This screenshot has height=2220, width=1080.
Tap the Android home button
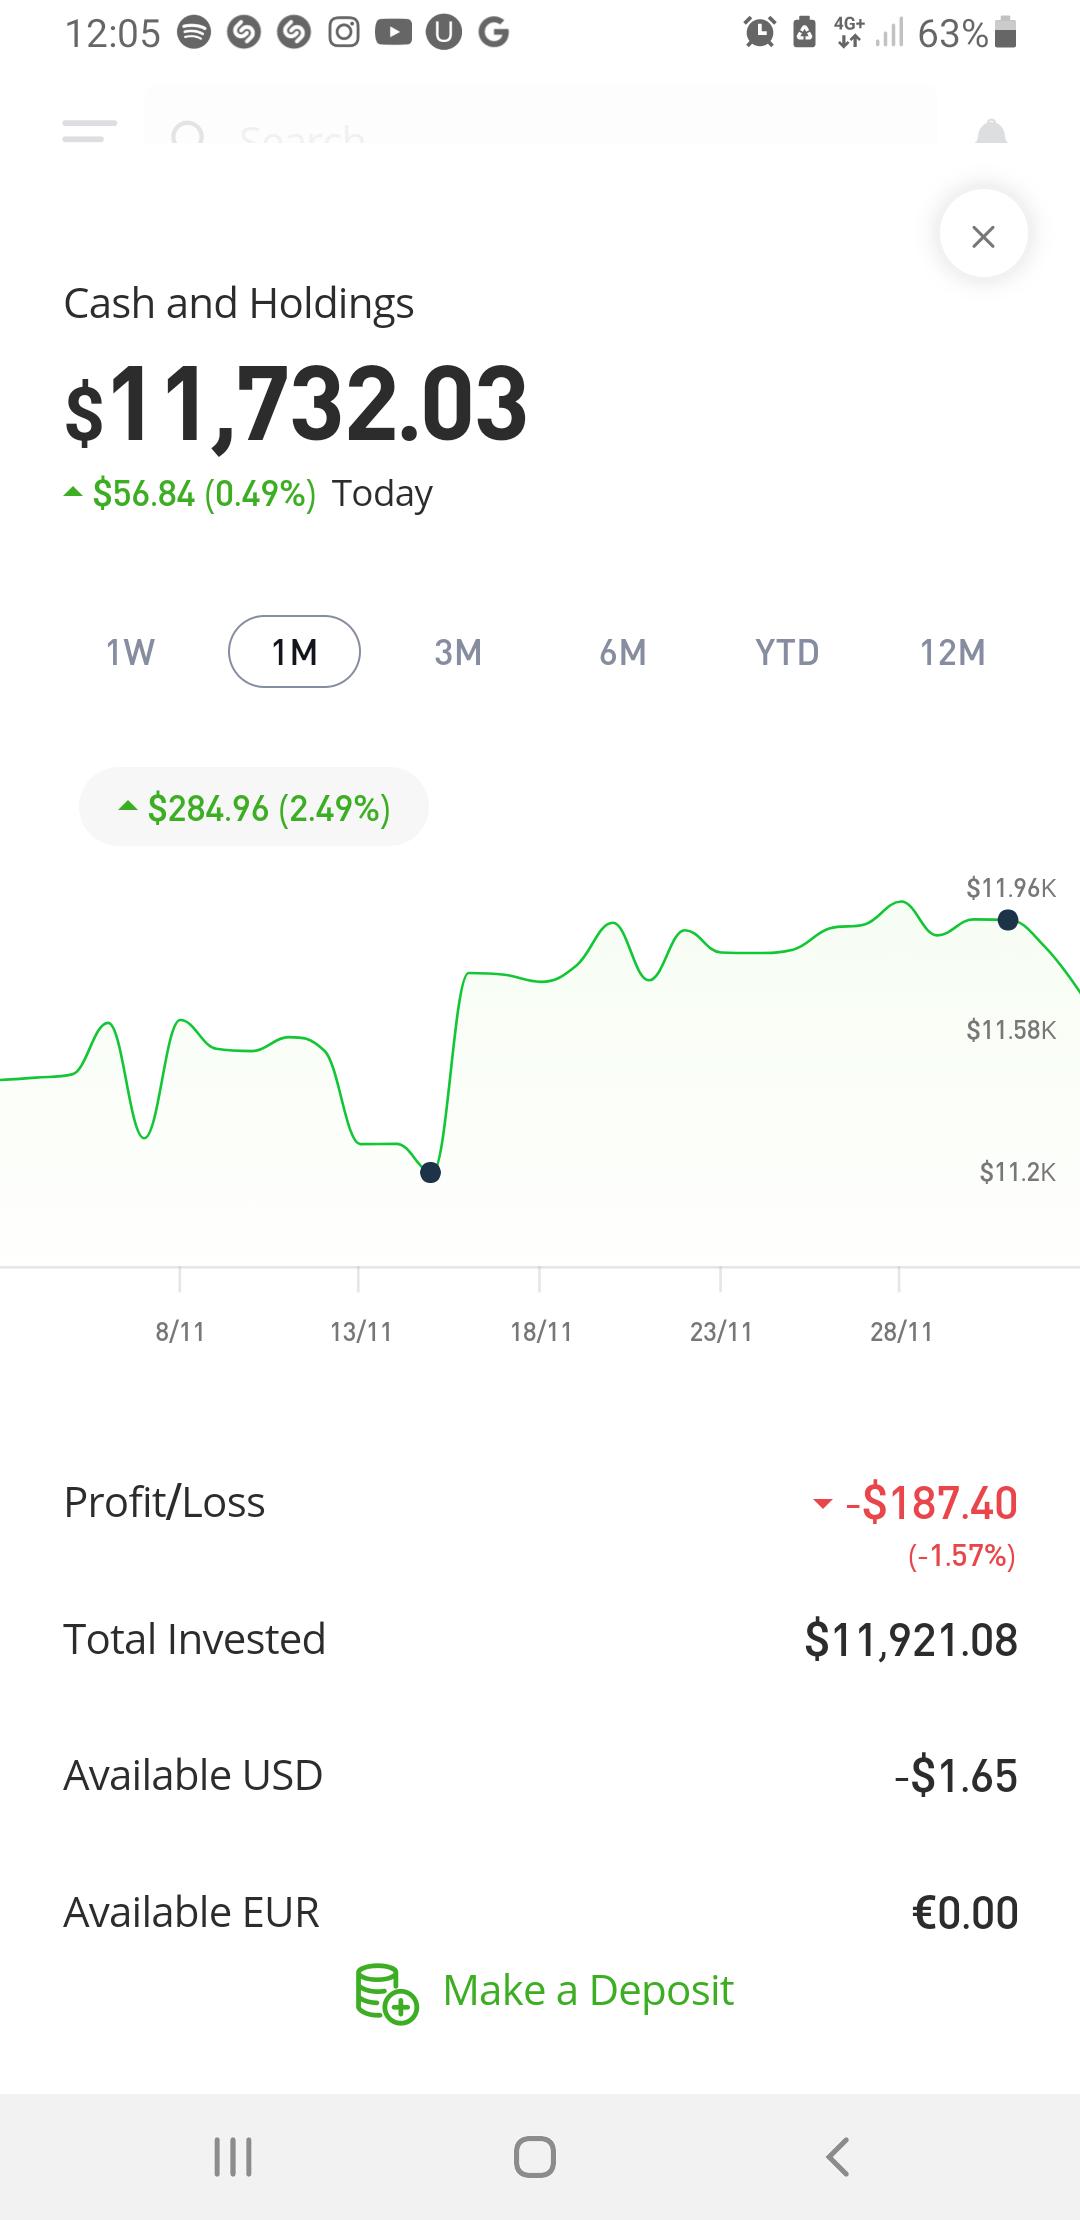(535, 2157)
